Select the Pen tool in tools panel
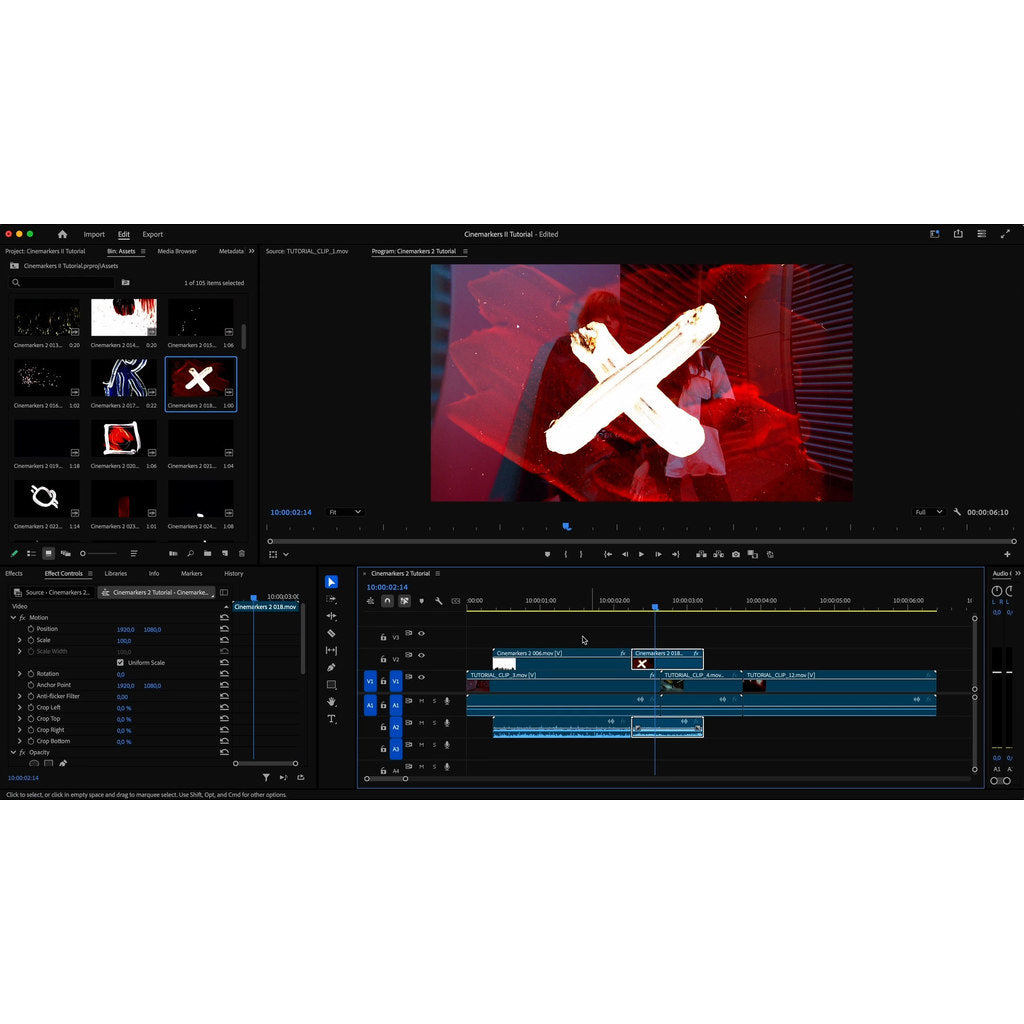Screen dimensions: 1024x1024 click(x=331, y=667)
